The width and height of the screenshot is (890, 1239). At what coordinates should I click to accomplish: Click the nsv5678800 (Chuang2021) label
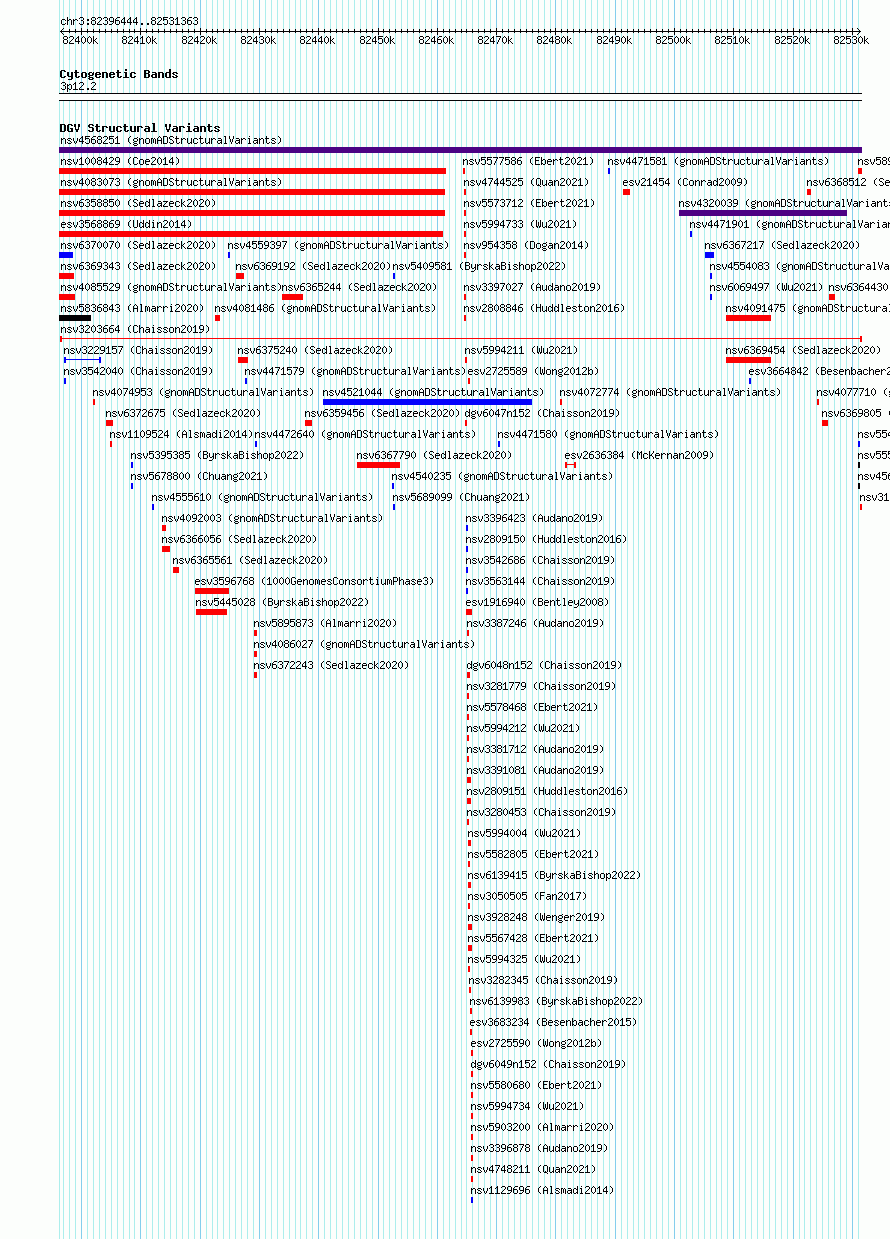click(x=199, y=476)
